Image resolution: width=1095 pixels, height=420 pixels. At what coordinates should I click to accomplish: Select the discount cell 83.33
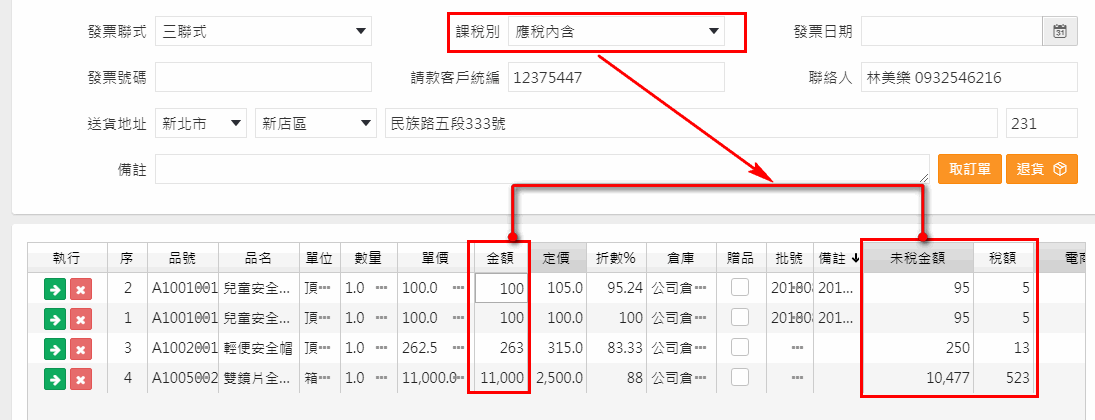[616, 348]
